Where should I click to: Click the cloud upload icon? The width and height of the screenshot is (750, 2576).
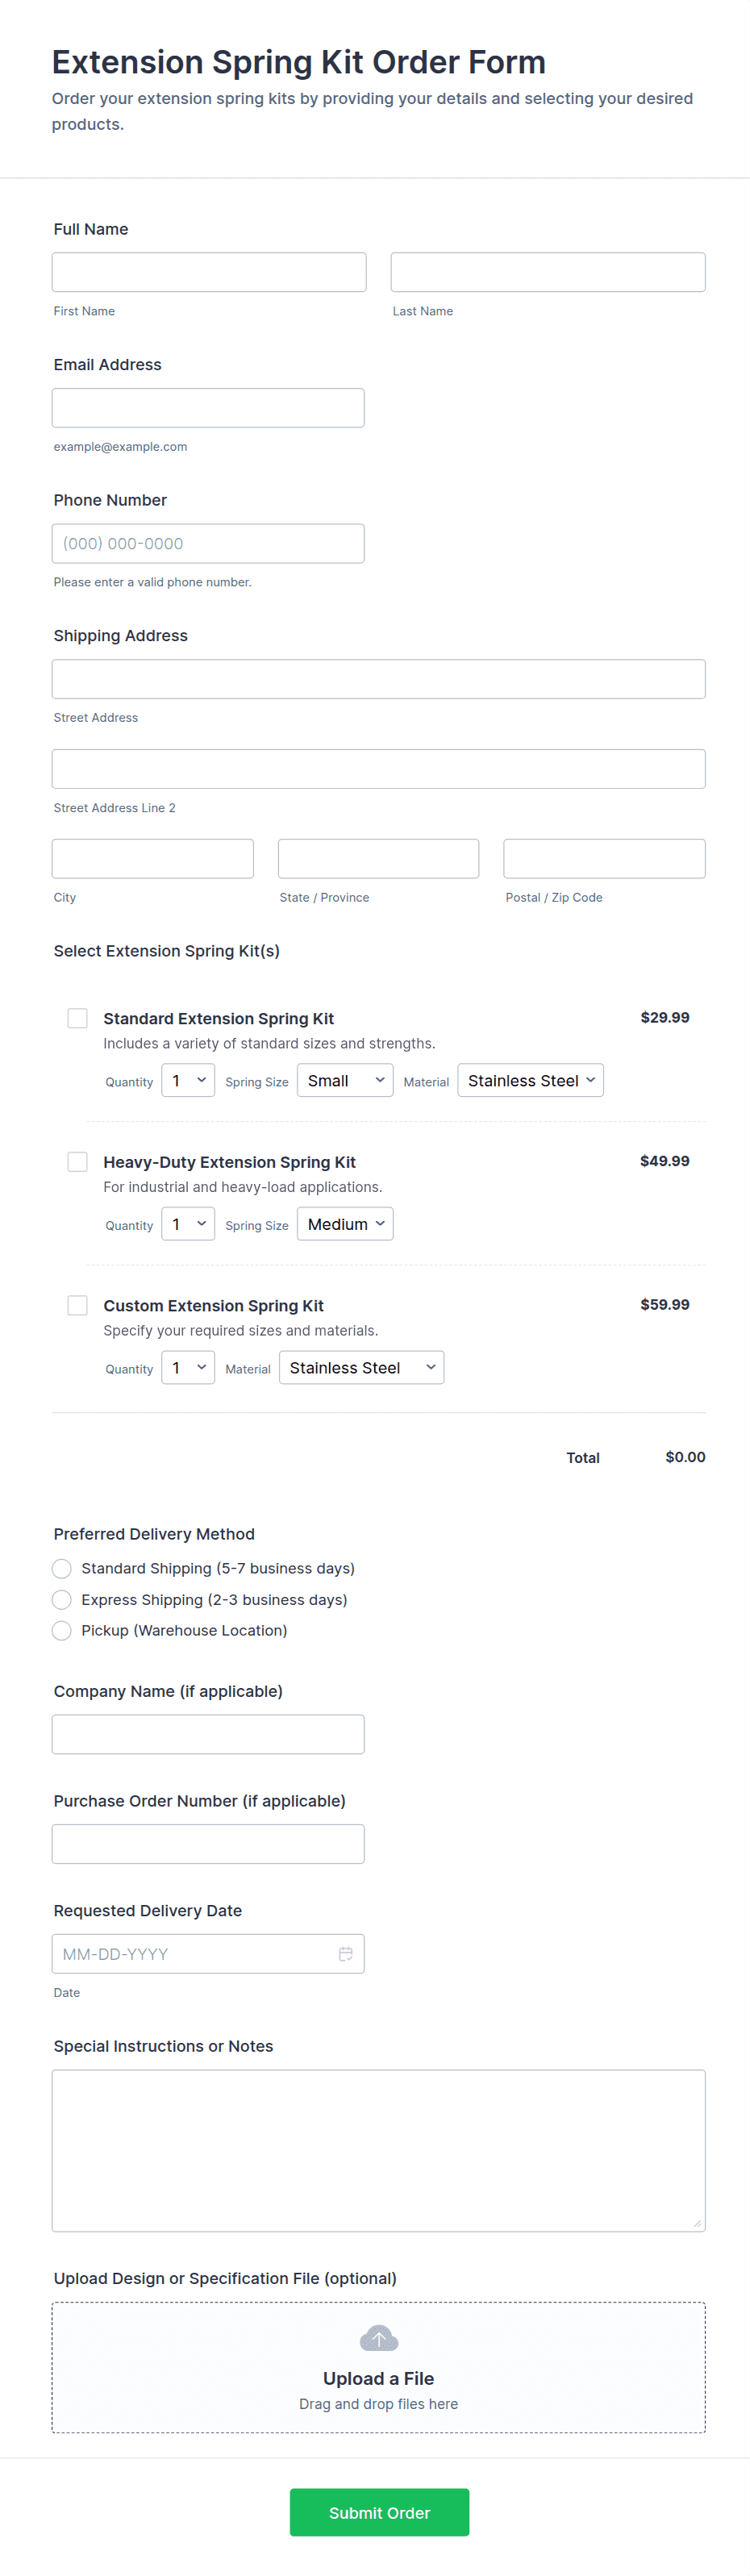(378, 2338)
